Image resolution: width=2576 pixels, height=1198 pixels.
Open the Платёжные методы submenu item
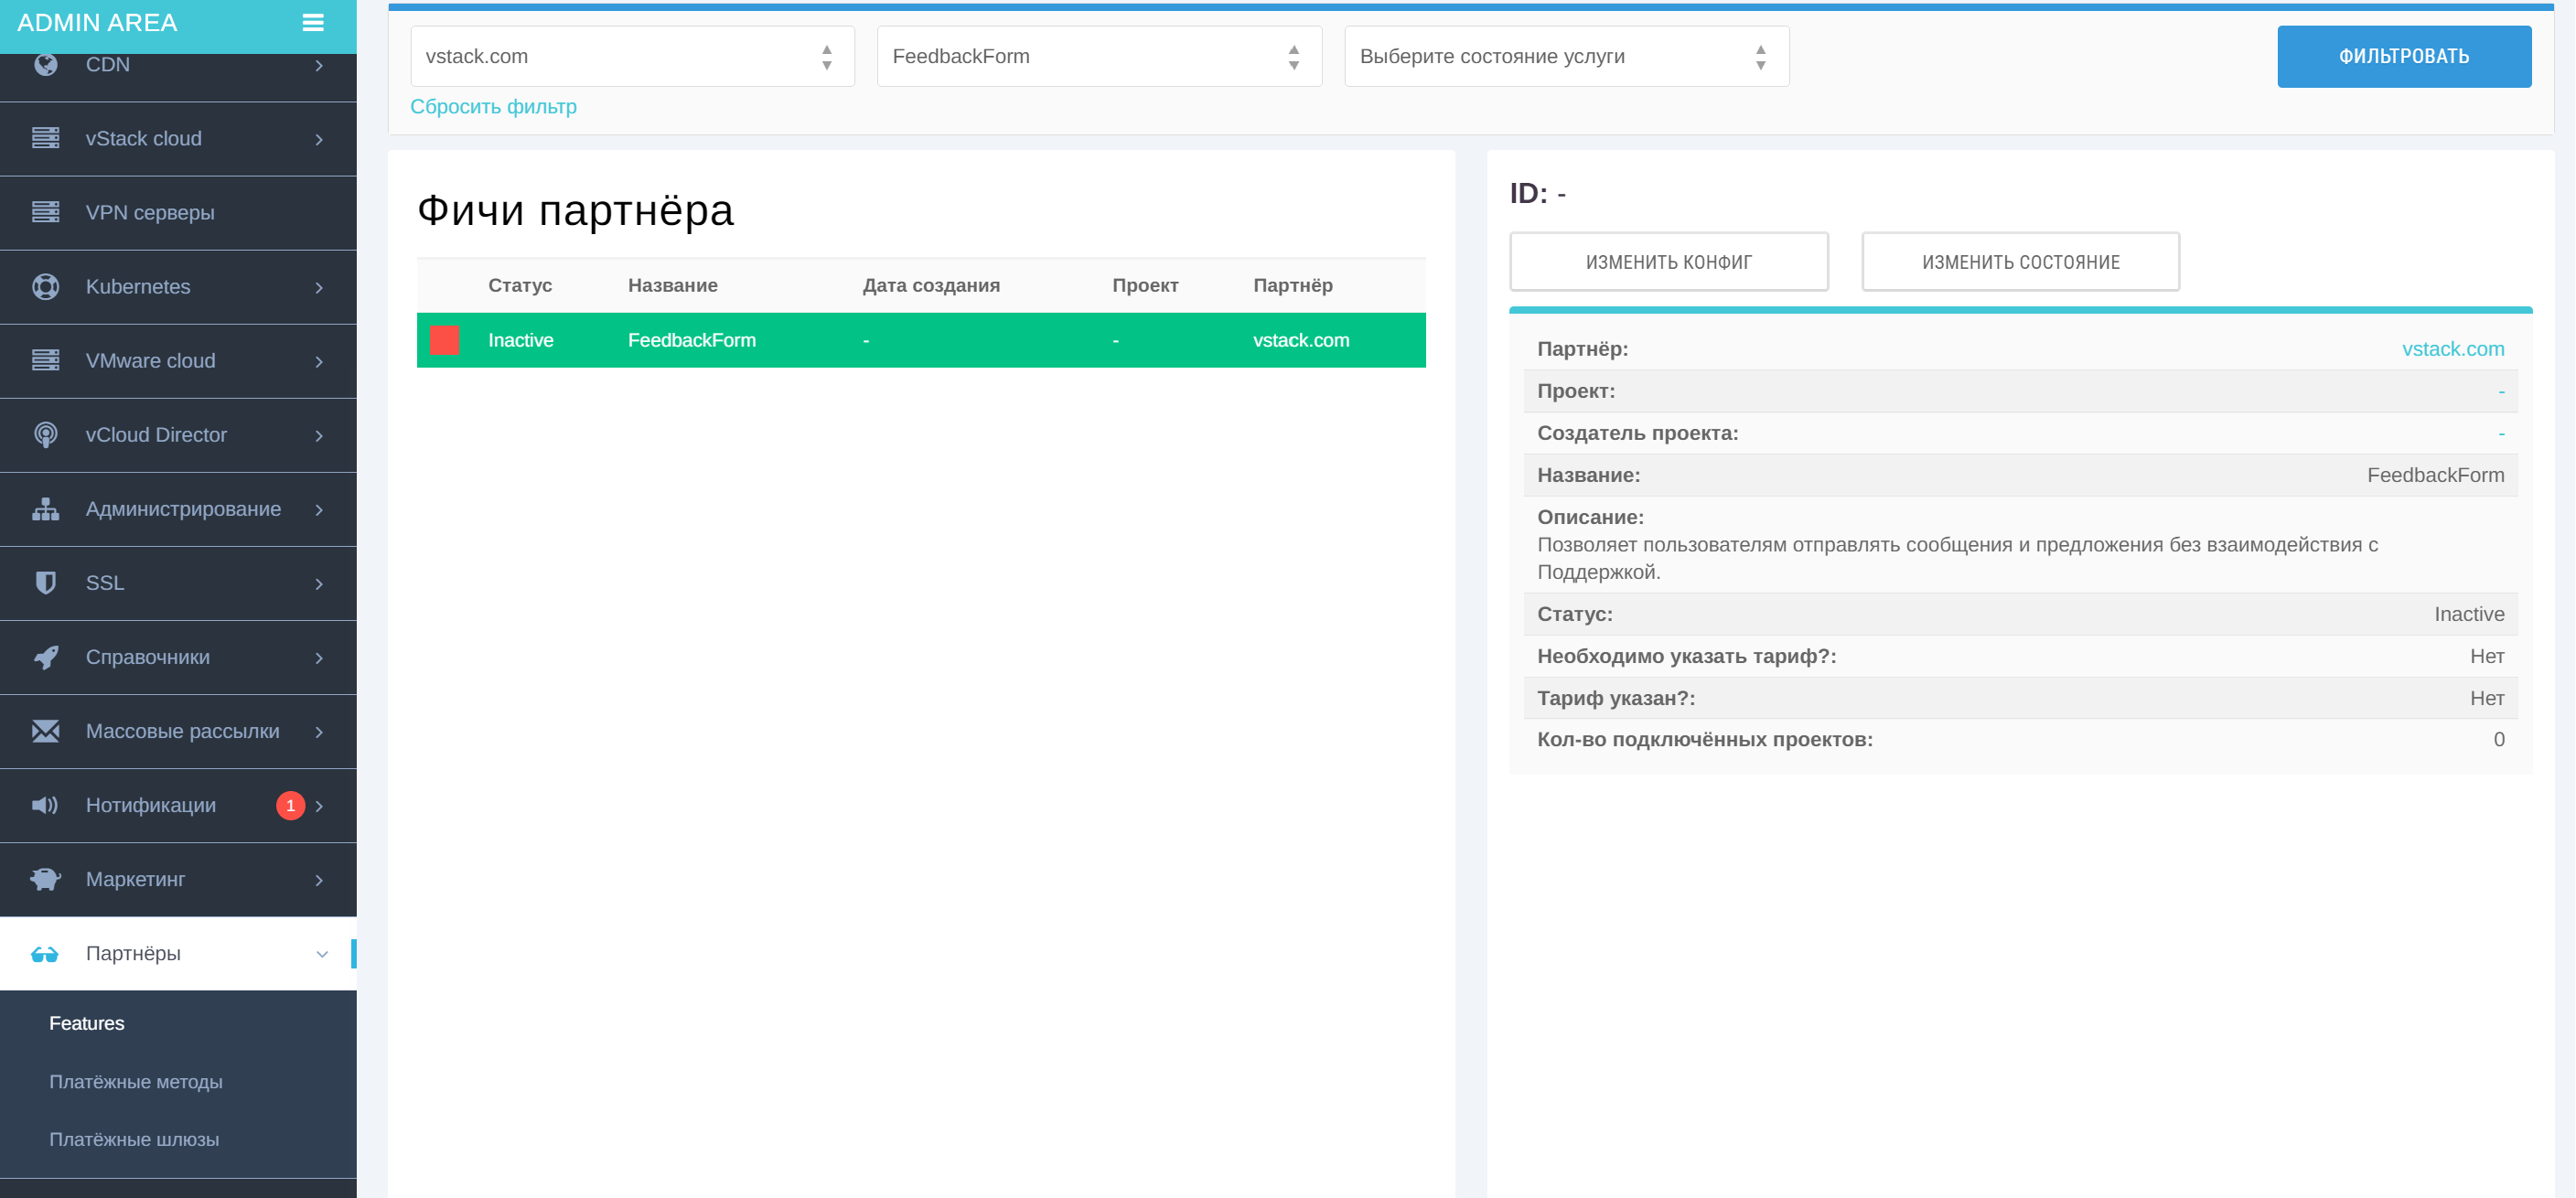(136, 1082)
